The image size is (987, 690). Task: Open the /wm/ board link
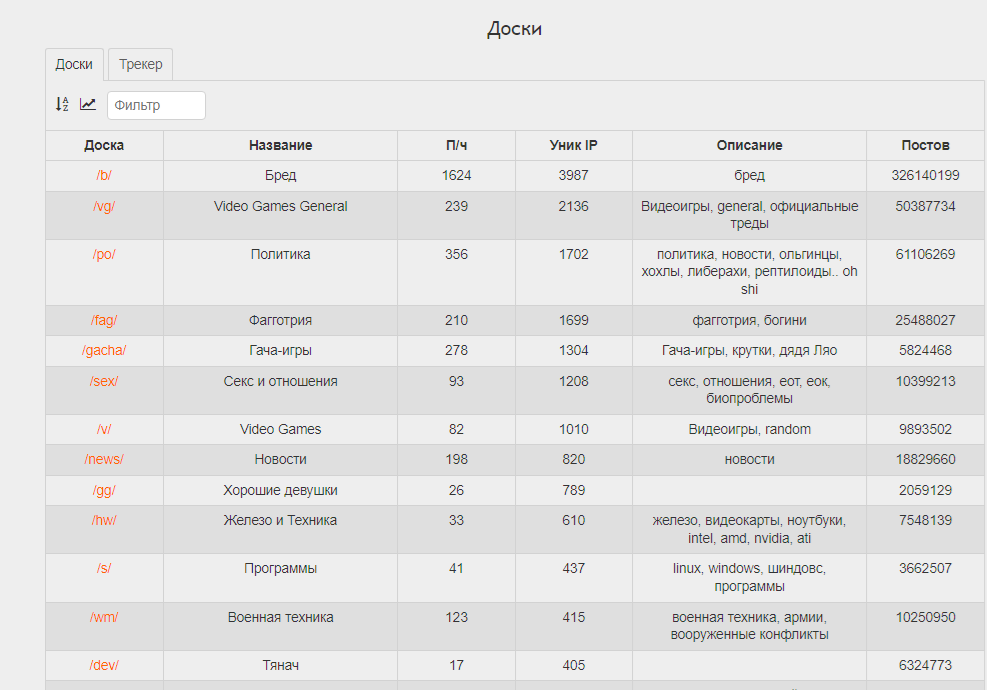pos(104,617)
